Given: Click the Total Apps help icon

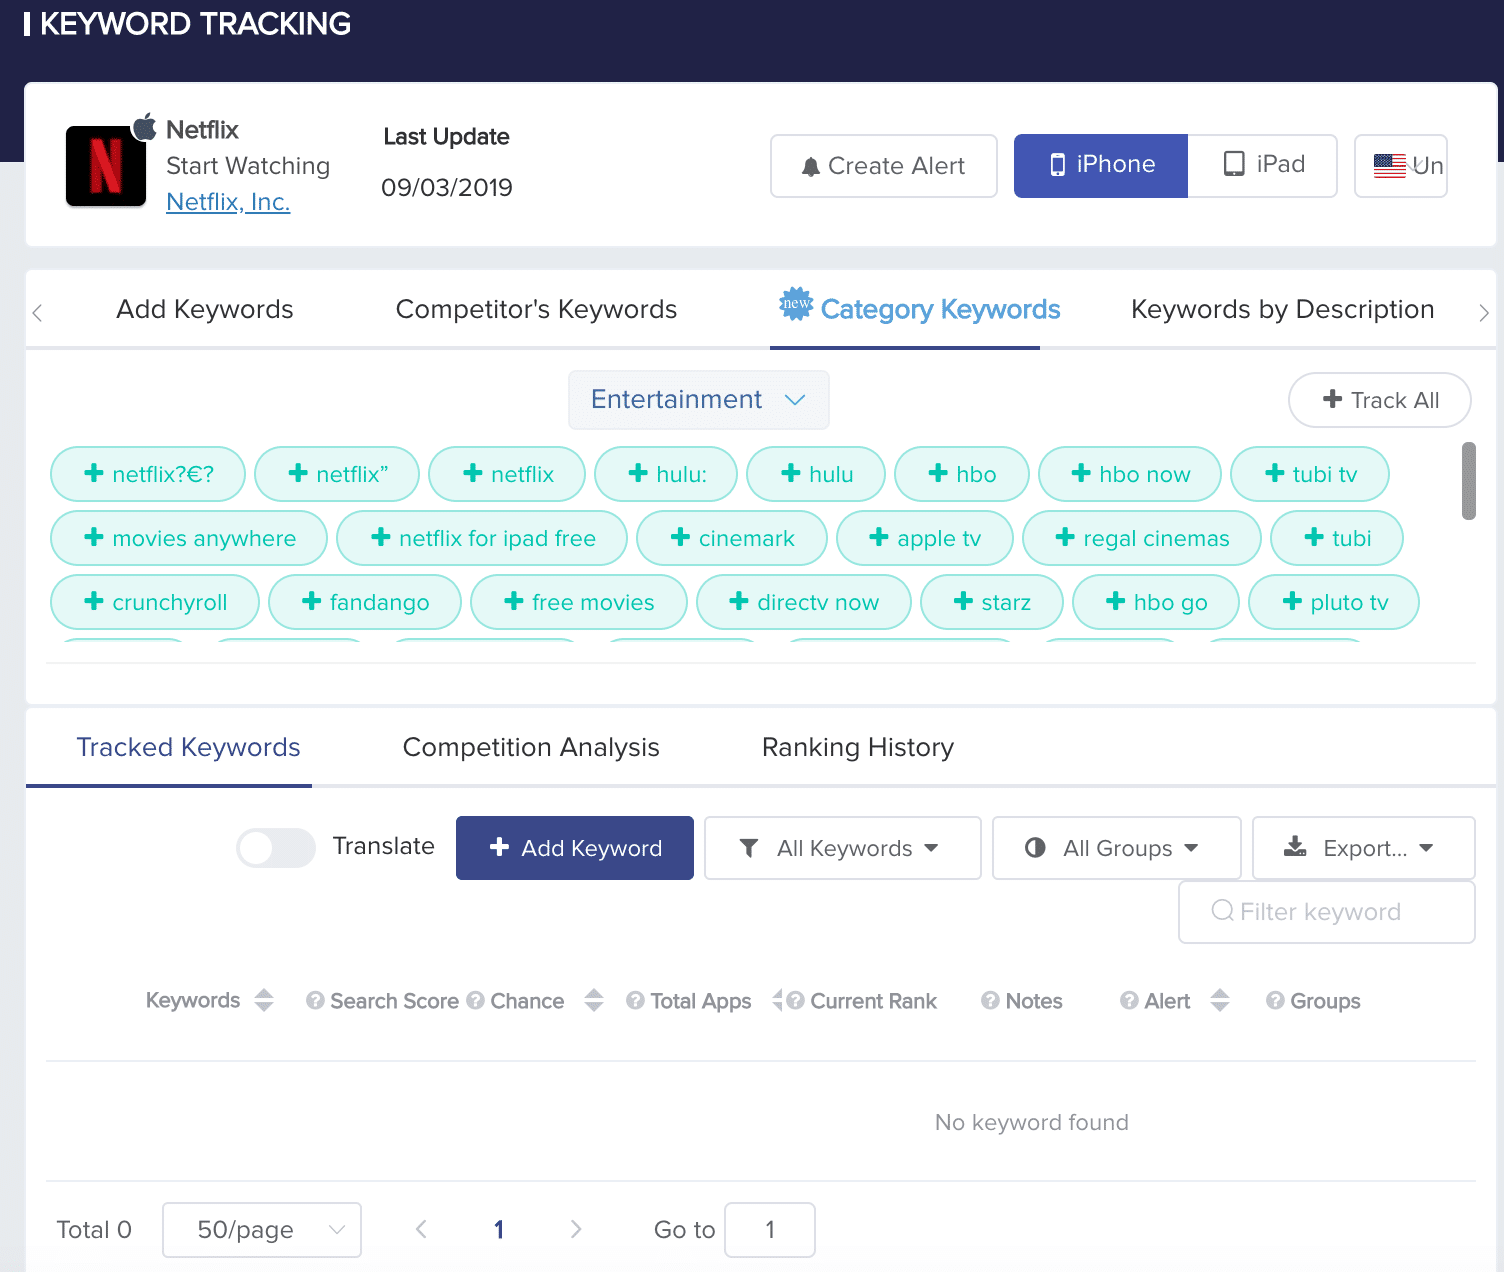Looking at the screenshot, I should click(635, 1001).
